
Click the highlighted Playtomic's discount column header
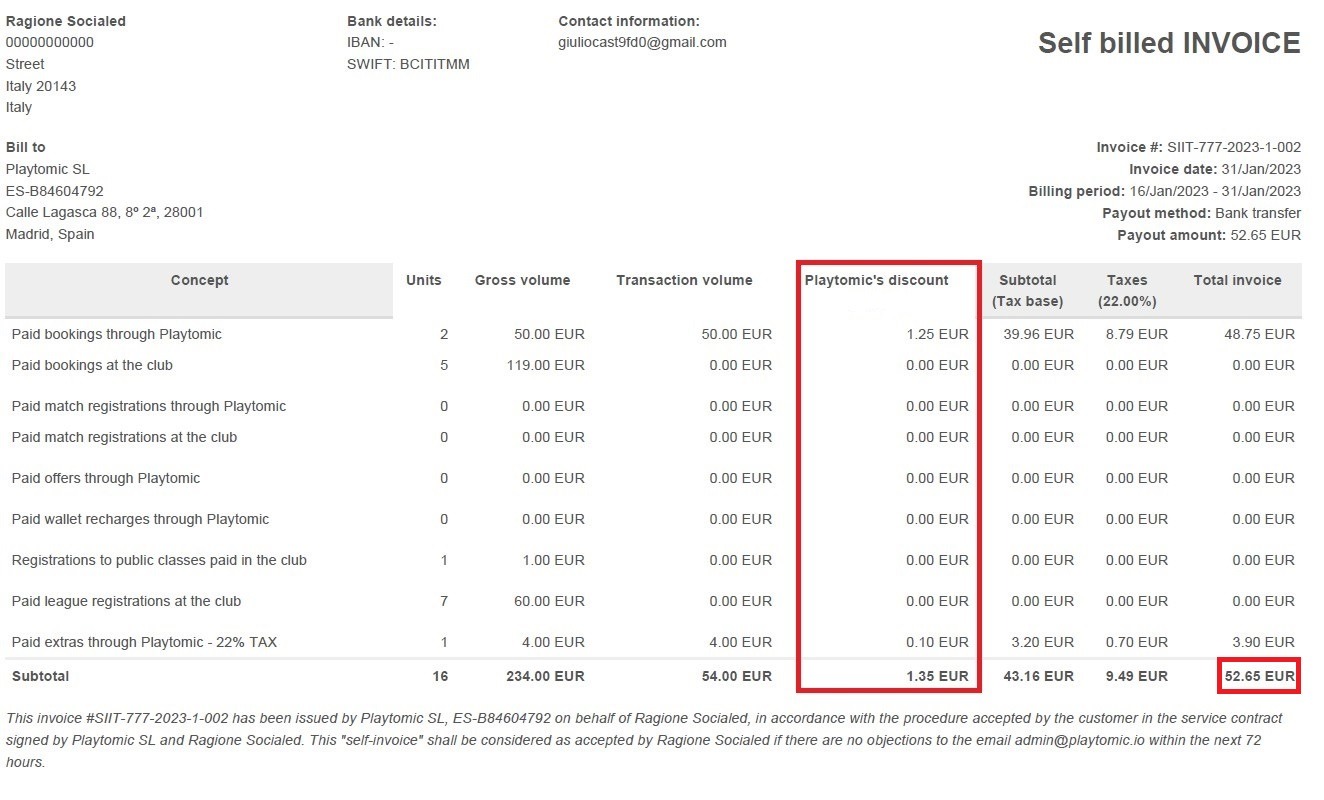pos(877,280)
